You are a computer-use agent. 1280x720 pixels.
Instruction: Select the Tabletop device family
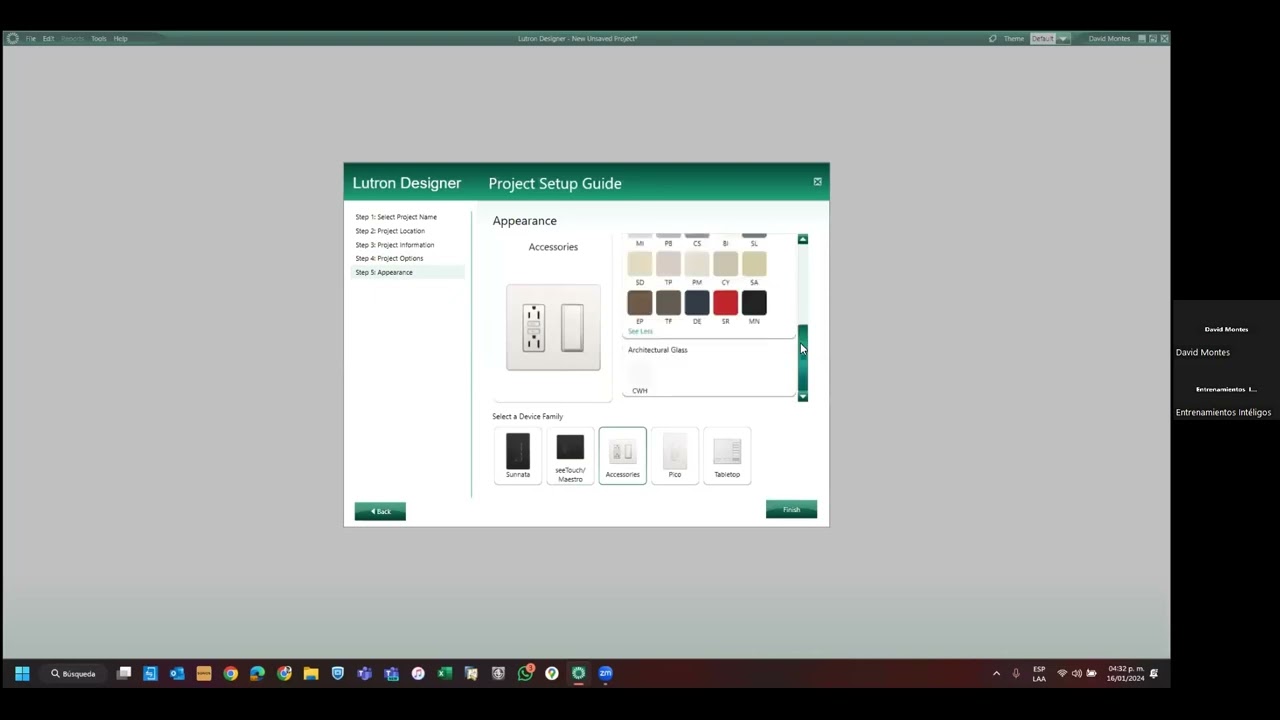[727, 455]
